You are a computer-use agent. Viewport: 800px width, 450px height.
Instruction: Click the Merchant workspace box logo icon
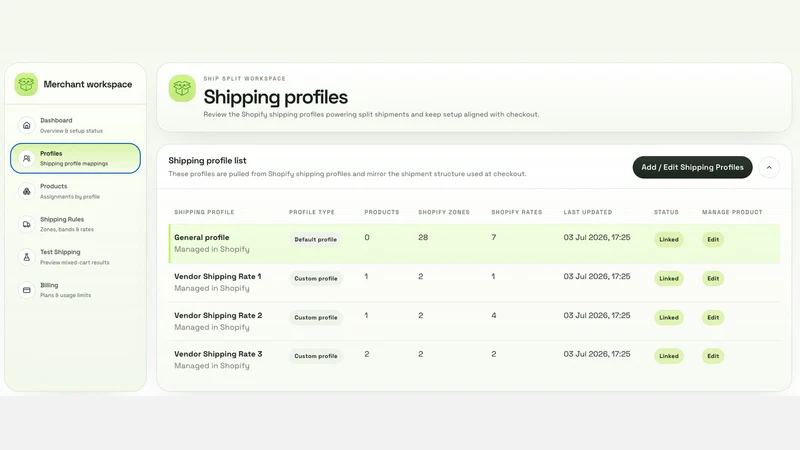(x=26, y=84)
